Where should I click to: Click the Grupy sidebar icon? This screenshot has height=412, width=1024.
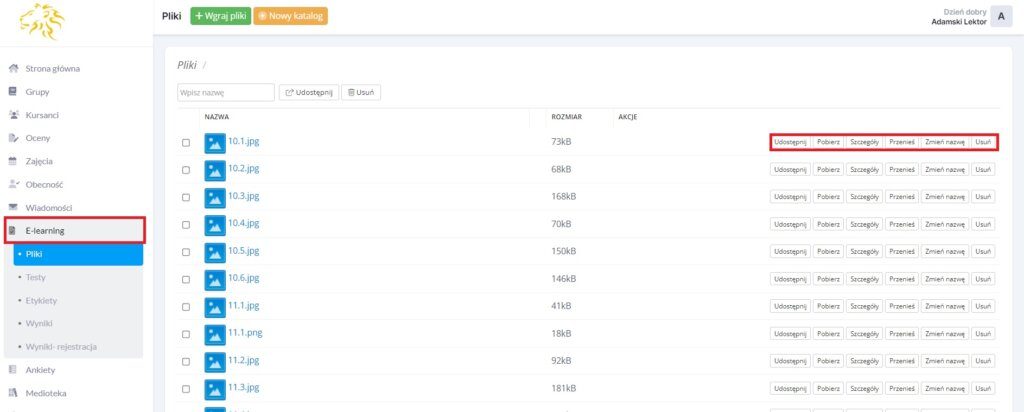[x=13, y=92]
